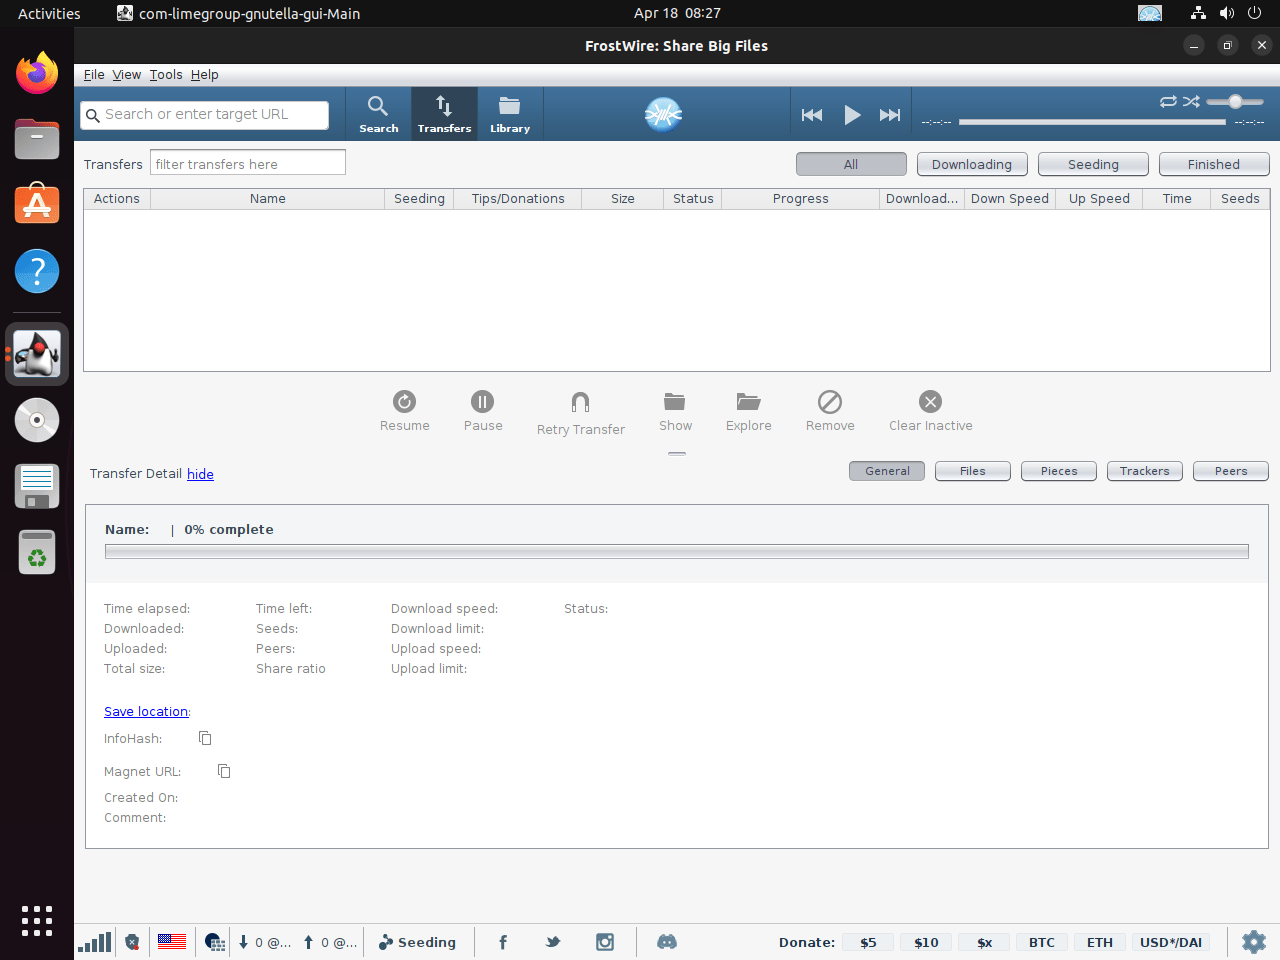This screenshot has height=960, width=1280.
Task: Sort transfers by Size column header
Action: coord(622,199)
